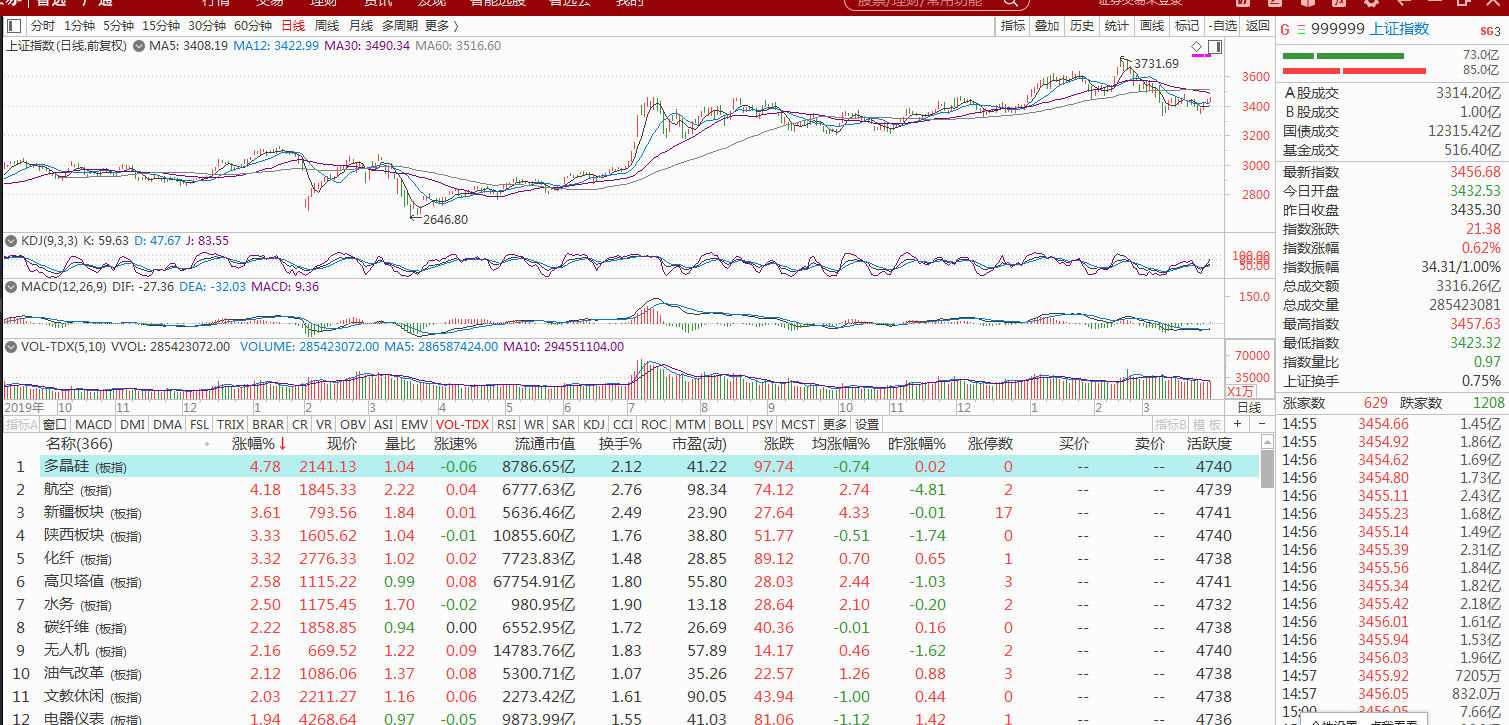Select the 多晶硅 sector row
Image resolution: width=1509 pixels, height=725 pixels.
tap(630, 466)
